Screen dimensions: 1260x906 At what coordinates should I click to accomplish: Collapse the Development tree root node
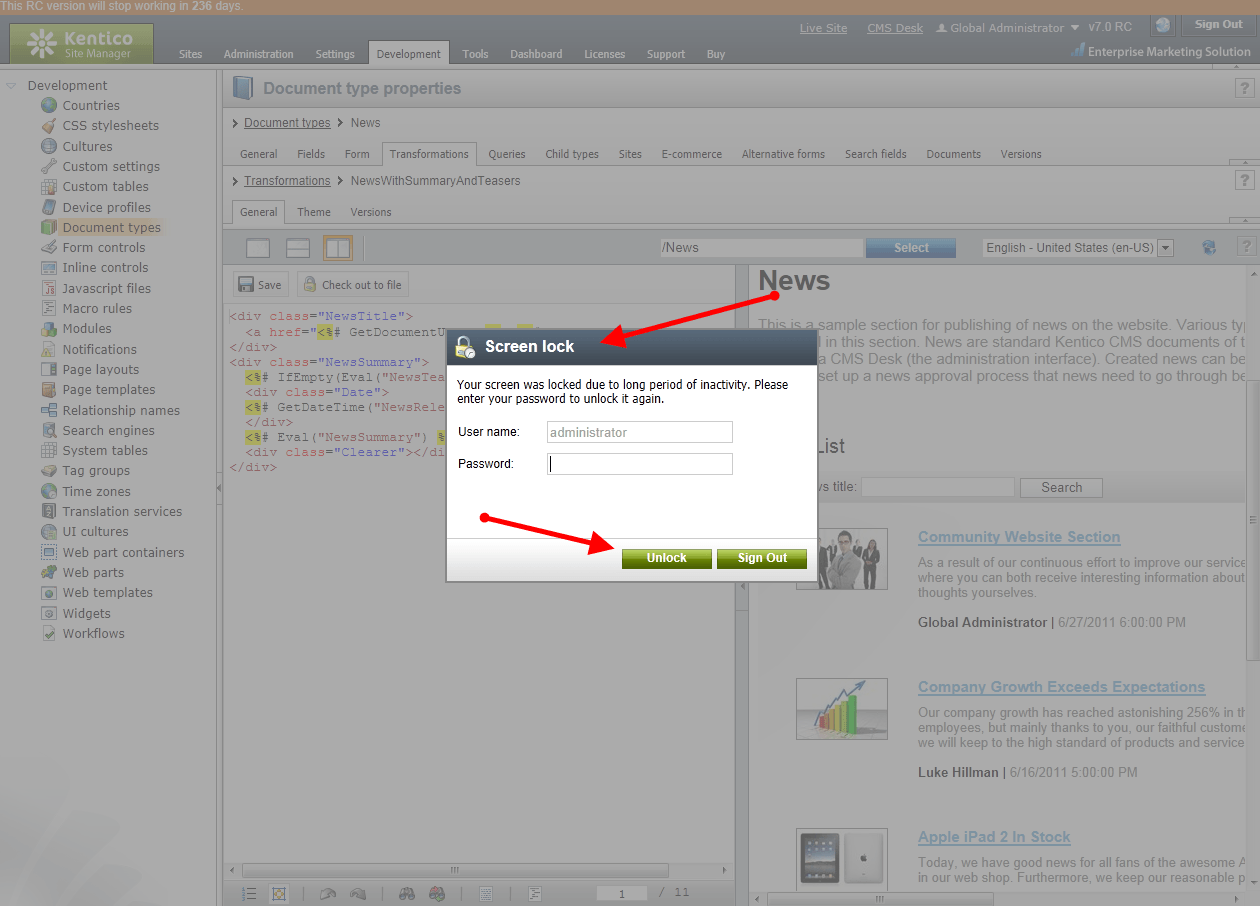coord(11,86)
